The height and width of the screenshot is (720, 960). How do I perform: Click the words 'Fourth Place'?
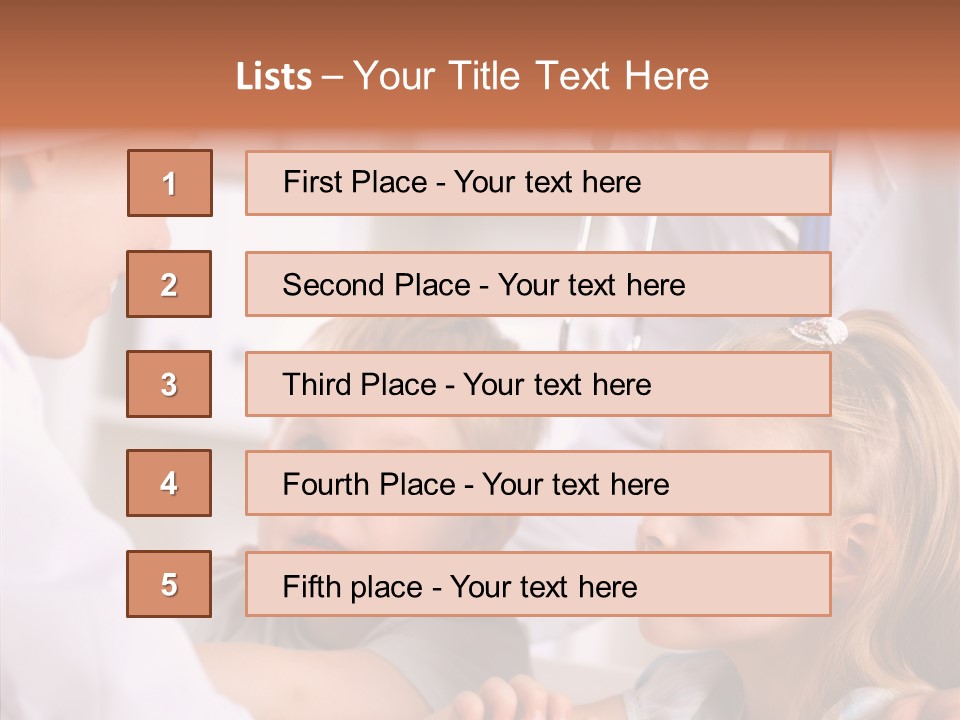coord(368,485)
